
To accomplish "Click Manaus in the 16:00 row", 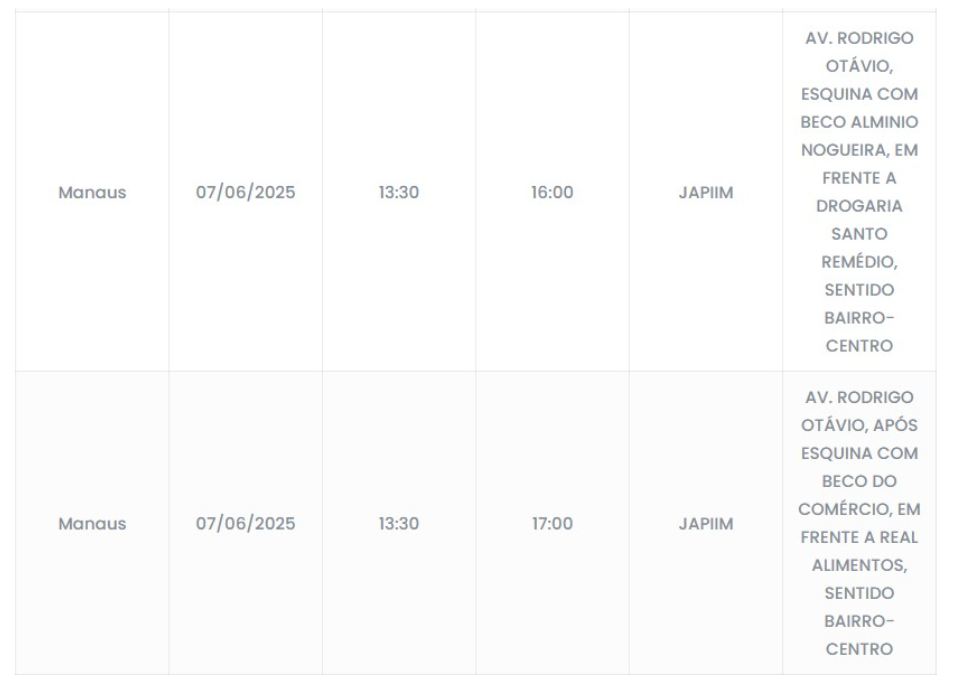I will (92, 192).
